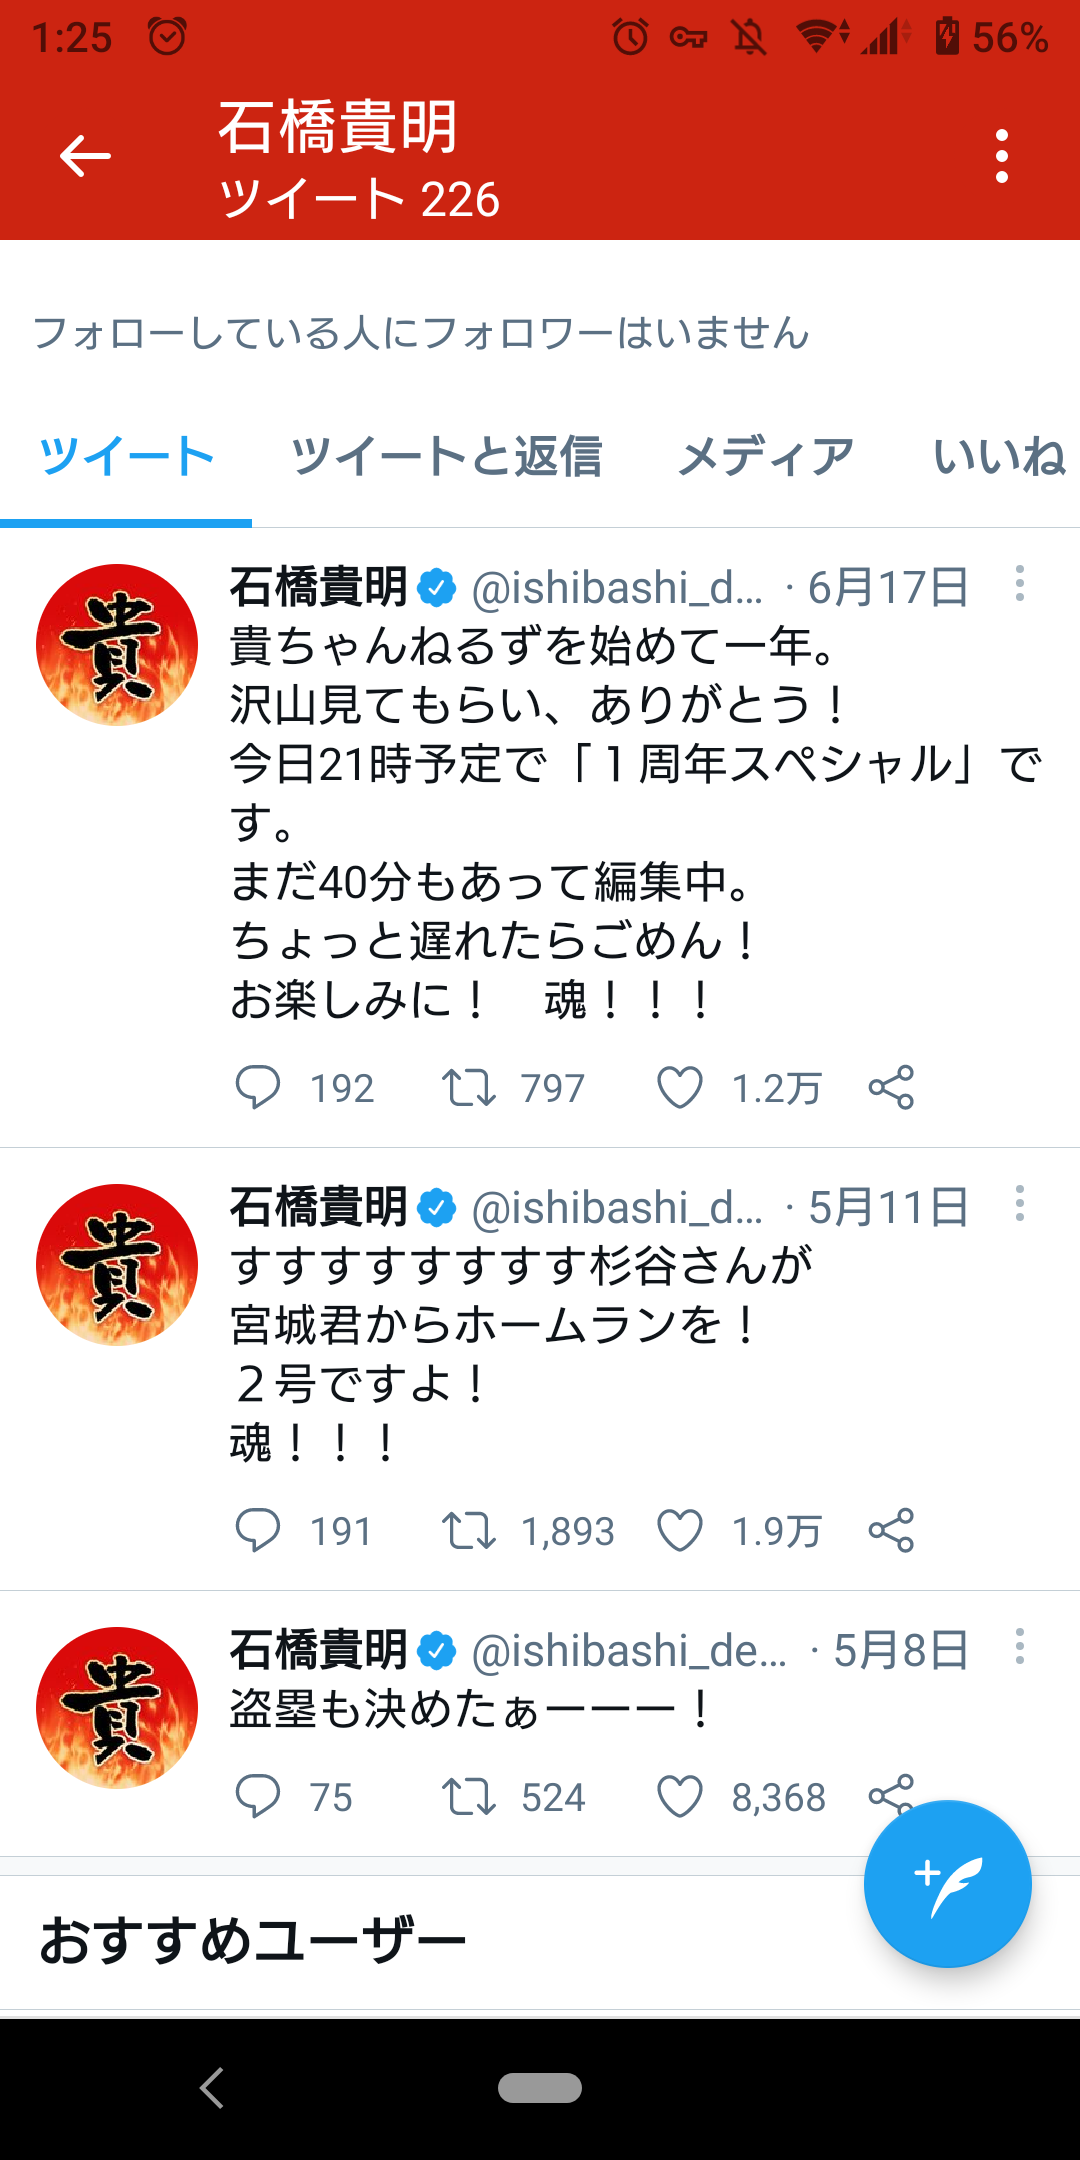Screen dimensions: 1080x2160
Task: Open options menu for May 11 tweet
Action: 1020,1203
